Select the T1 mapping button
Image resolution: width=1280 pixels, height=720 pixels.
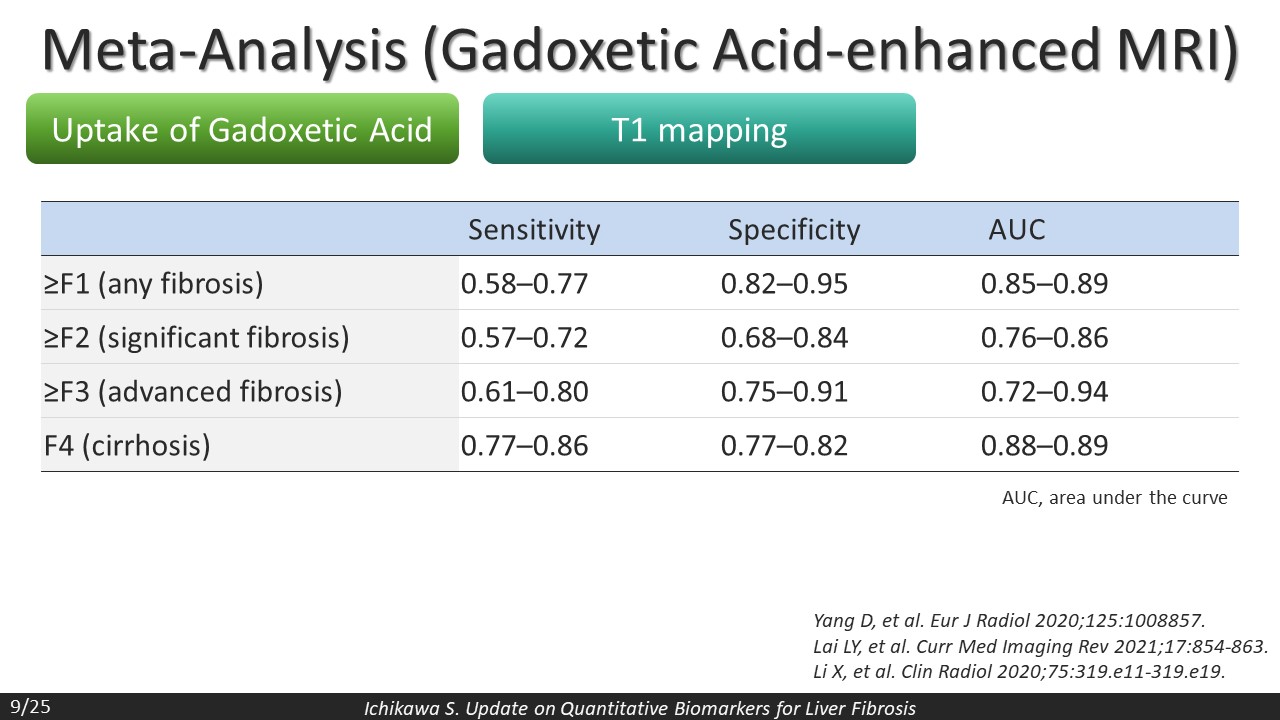(x=699, y=129)
